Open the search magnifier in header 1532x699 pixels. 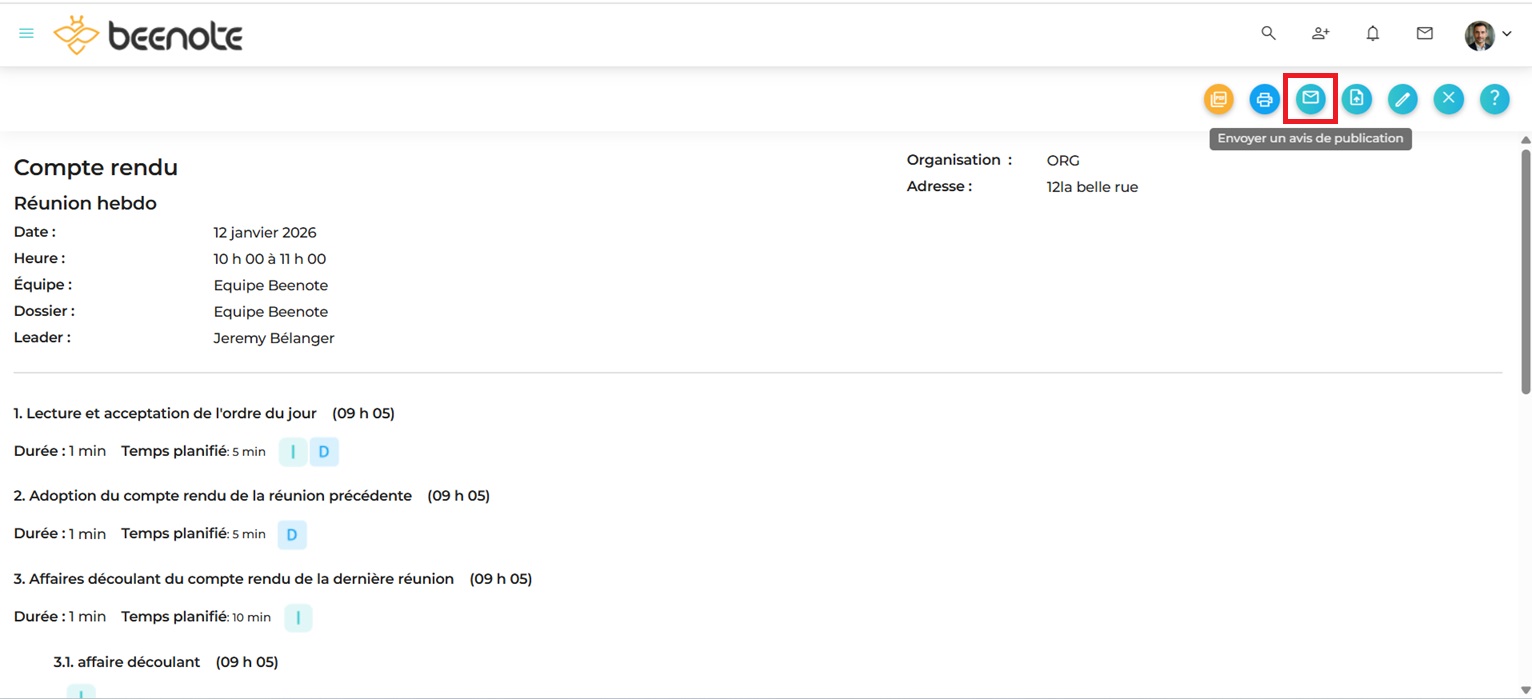point(1268,34)
